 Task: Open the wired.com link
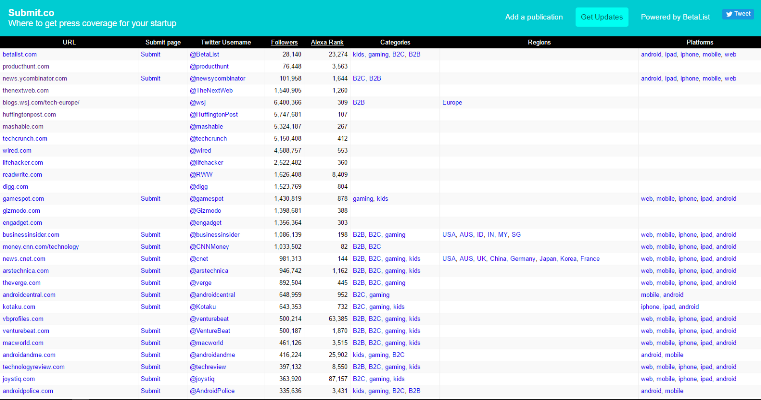[x=17, y=150]
